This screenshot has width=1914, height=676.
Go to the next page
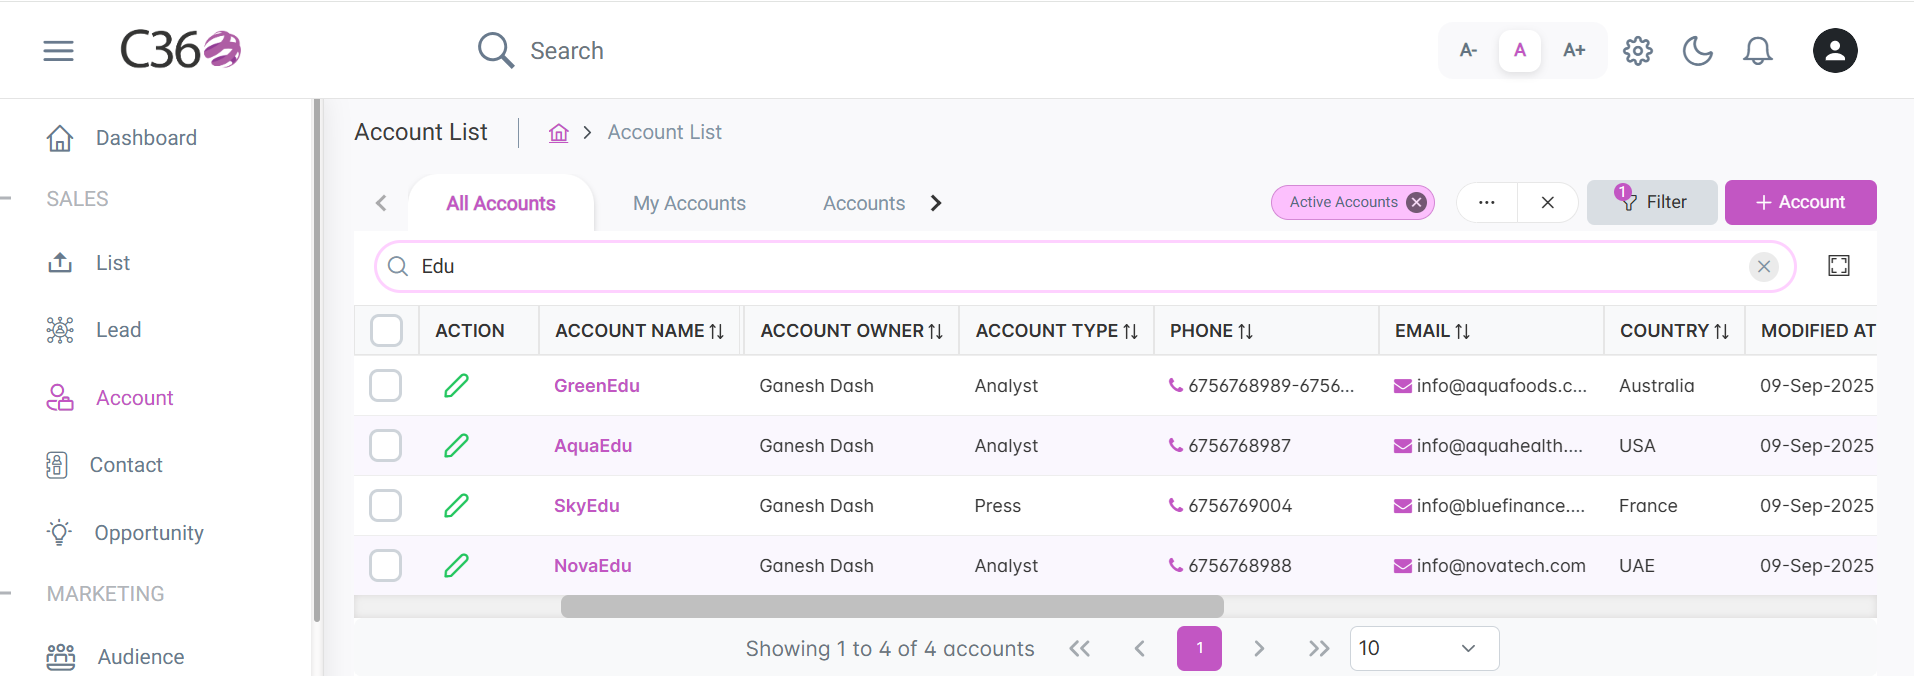click(1259, 648)
